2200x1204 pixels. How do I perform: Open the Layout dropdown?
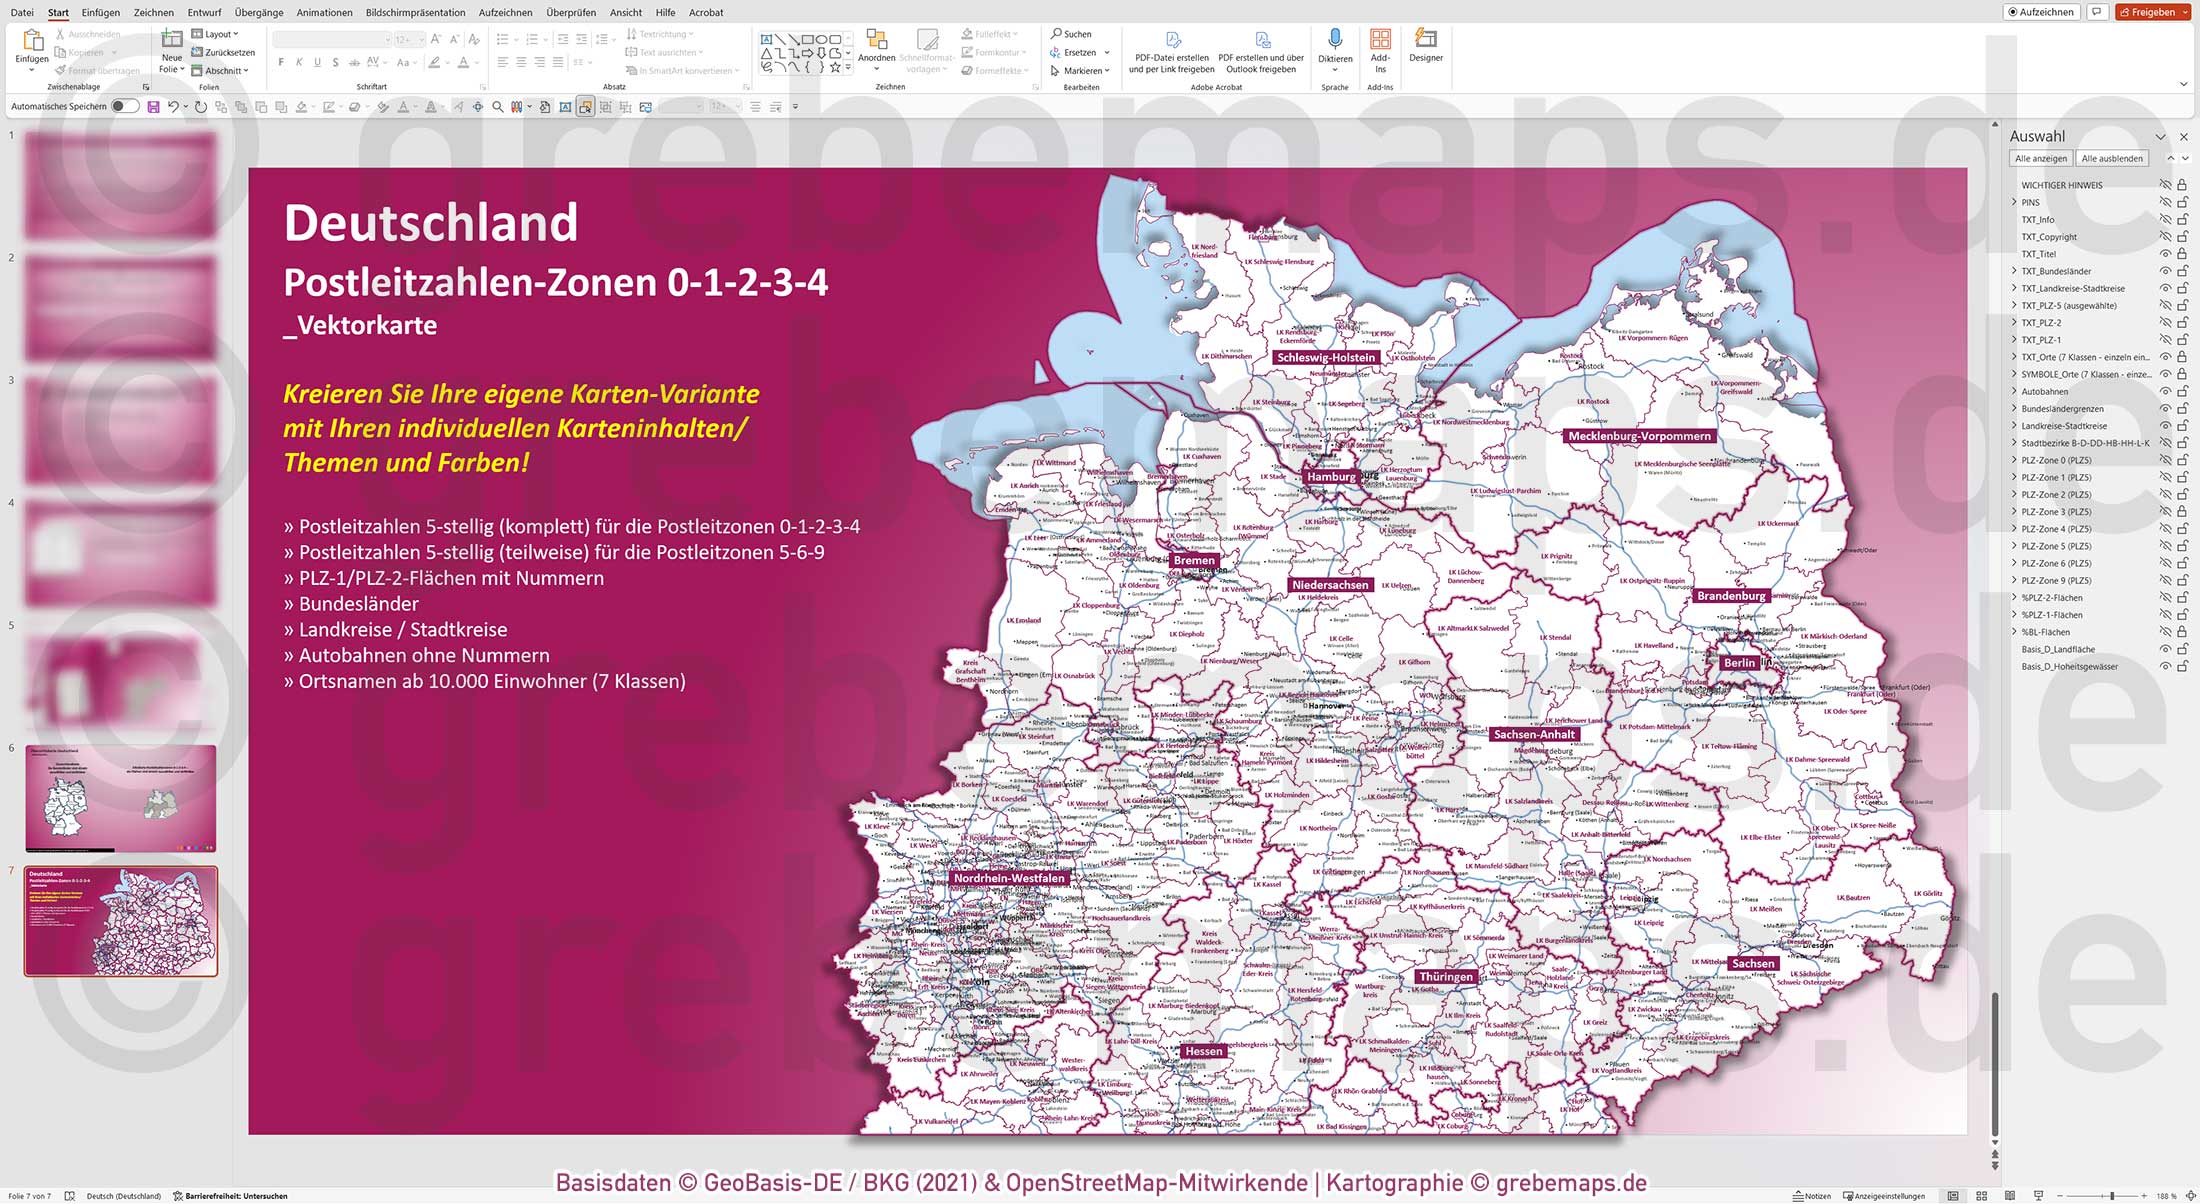coord(216,33)
